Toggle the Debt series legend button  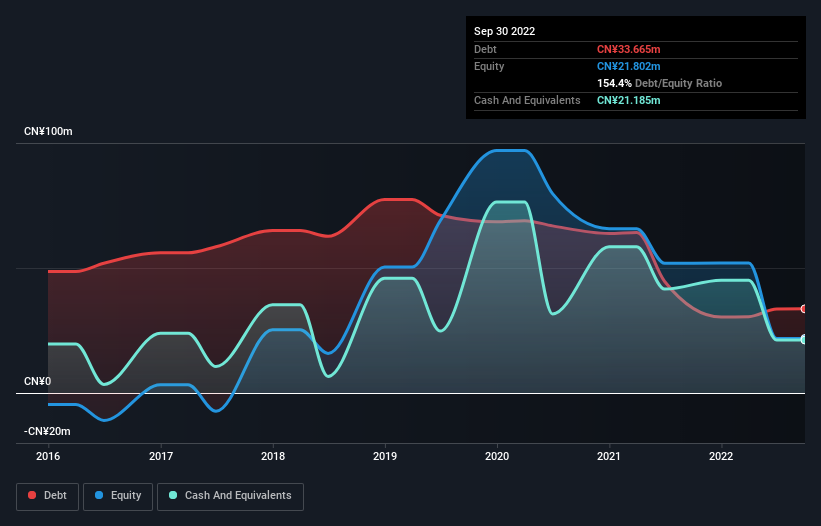(x=48, y=496)
